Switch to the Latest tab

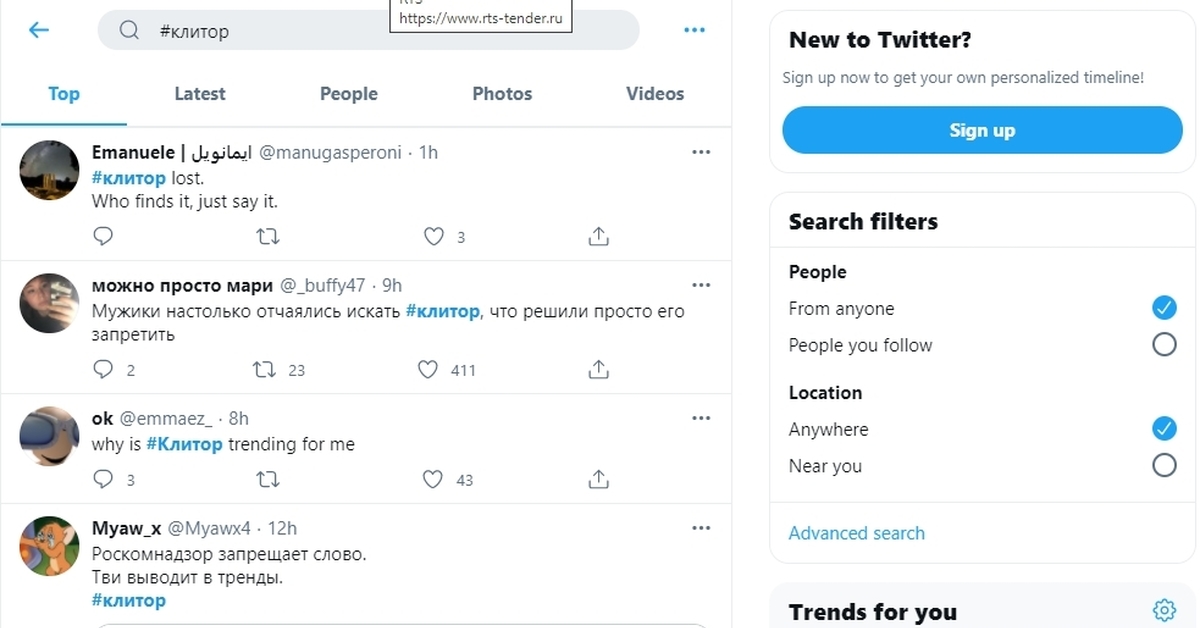tap(200, 94)
